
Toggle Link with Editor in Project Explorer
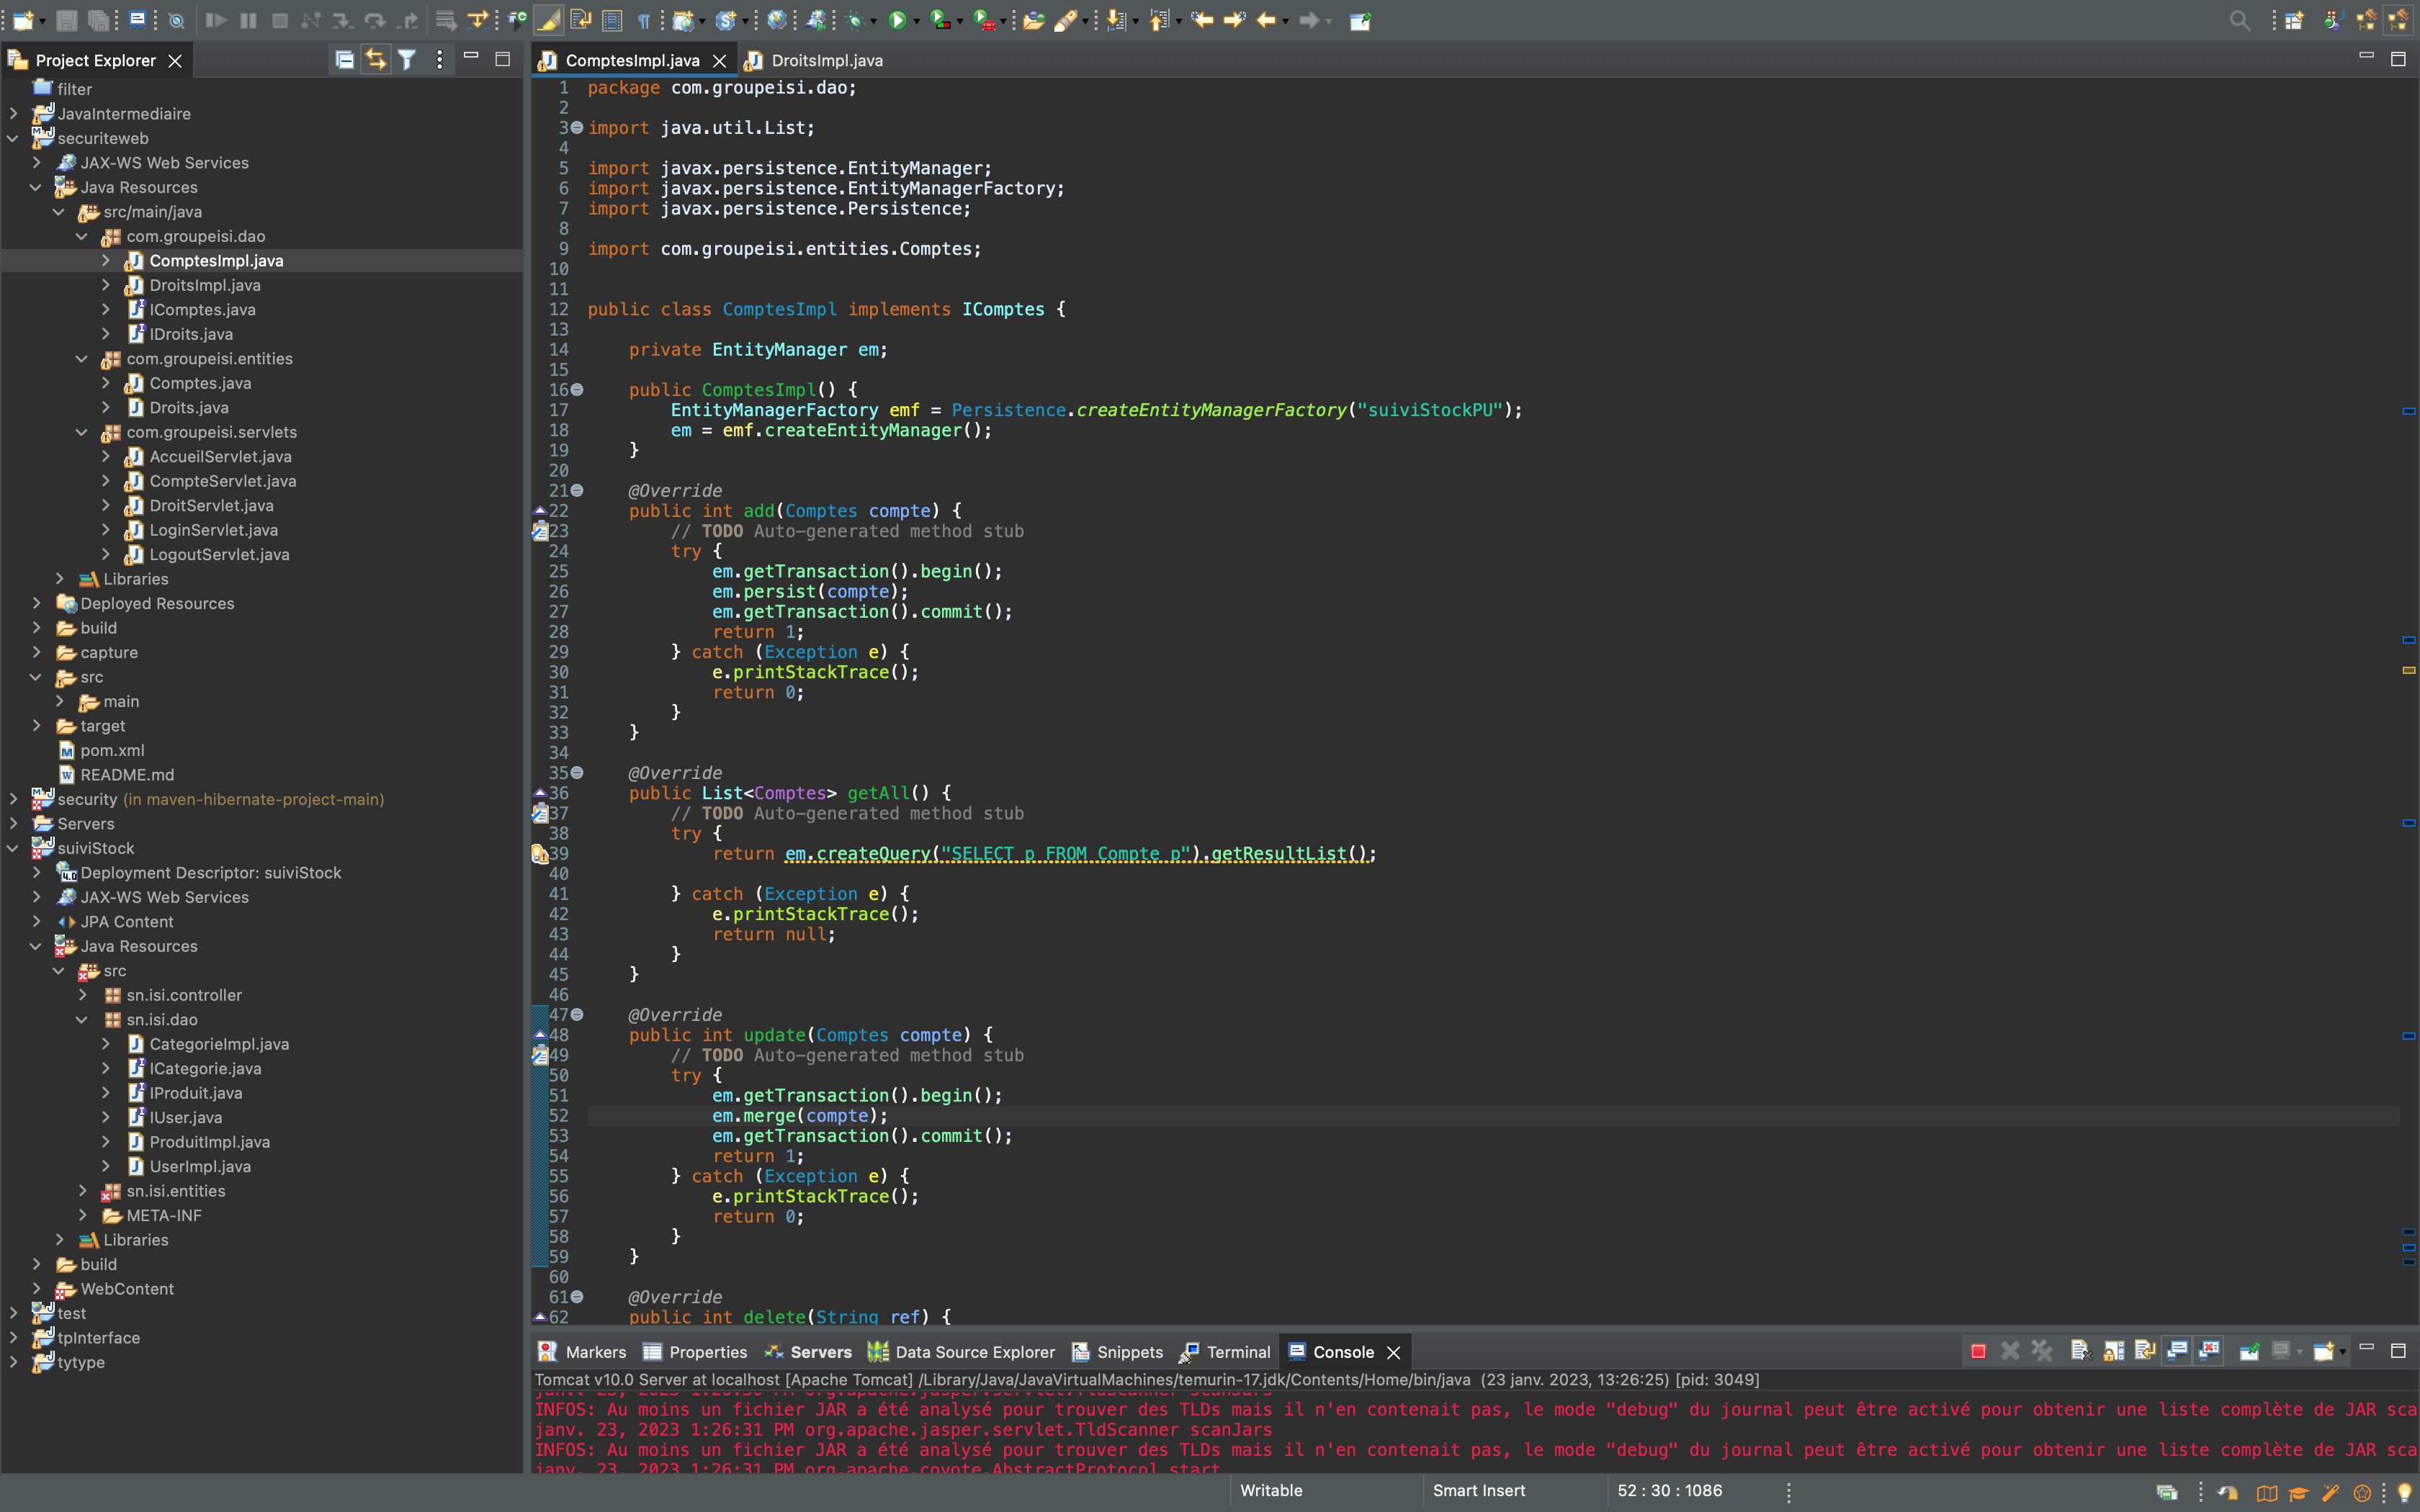pos(375,60)
